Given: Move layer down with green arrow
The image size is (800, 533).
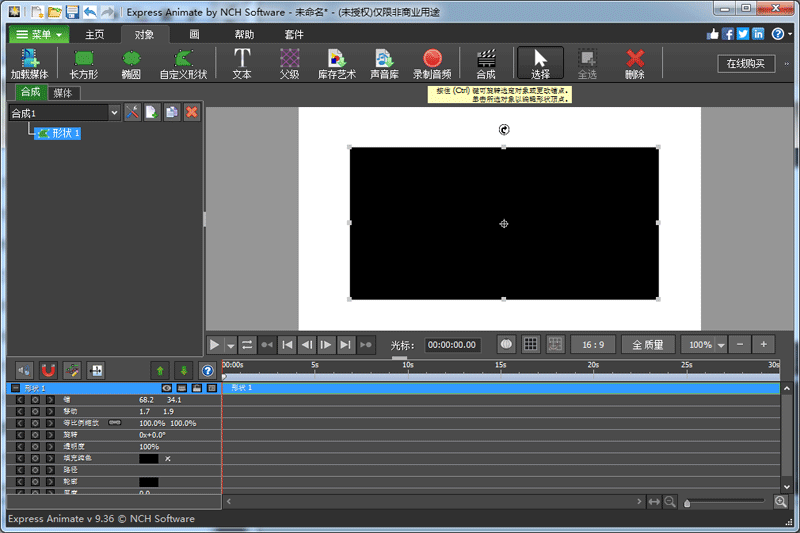Looking at the screenshot, I should (184, 370).
